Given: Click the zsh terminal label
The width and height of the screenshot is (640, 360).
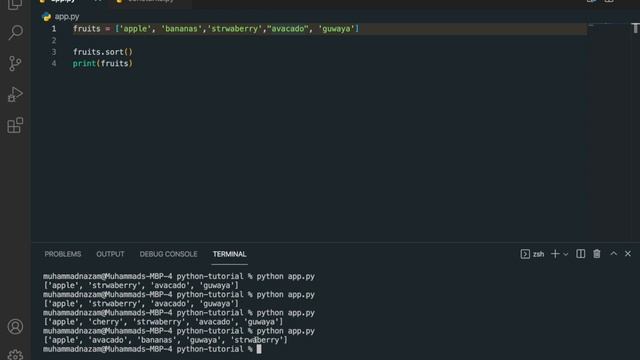Looking at the screenshot, I should [x=538, y=254].
